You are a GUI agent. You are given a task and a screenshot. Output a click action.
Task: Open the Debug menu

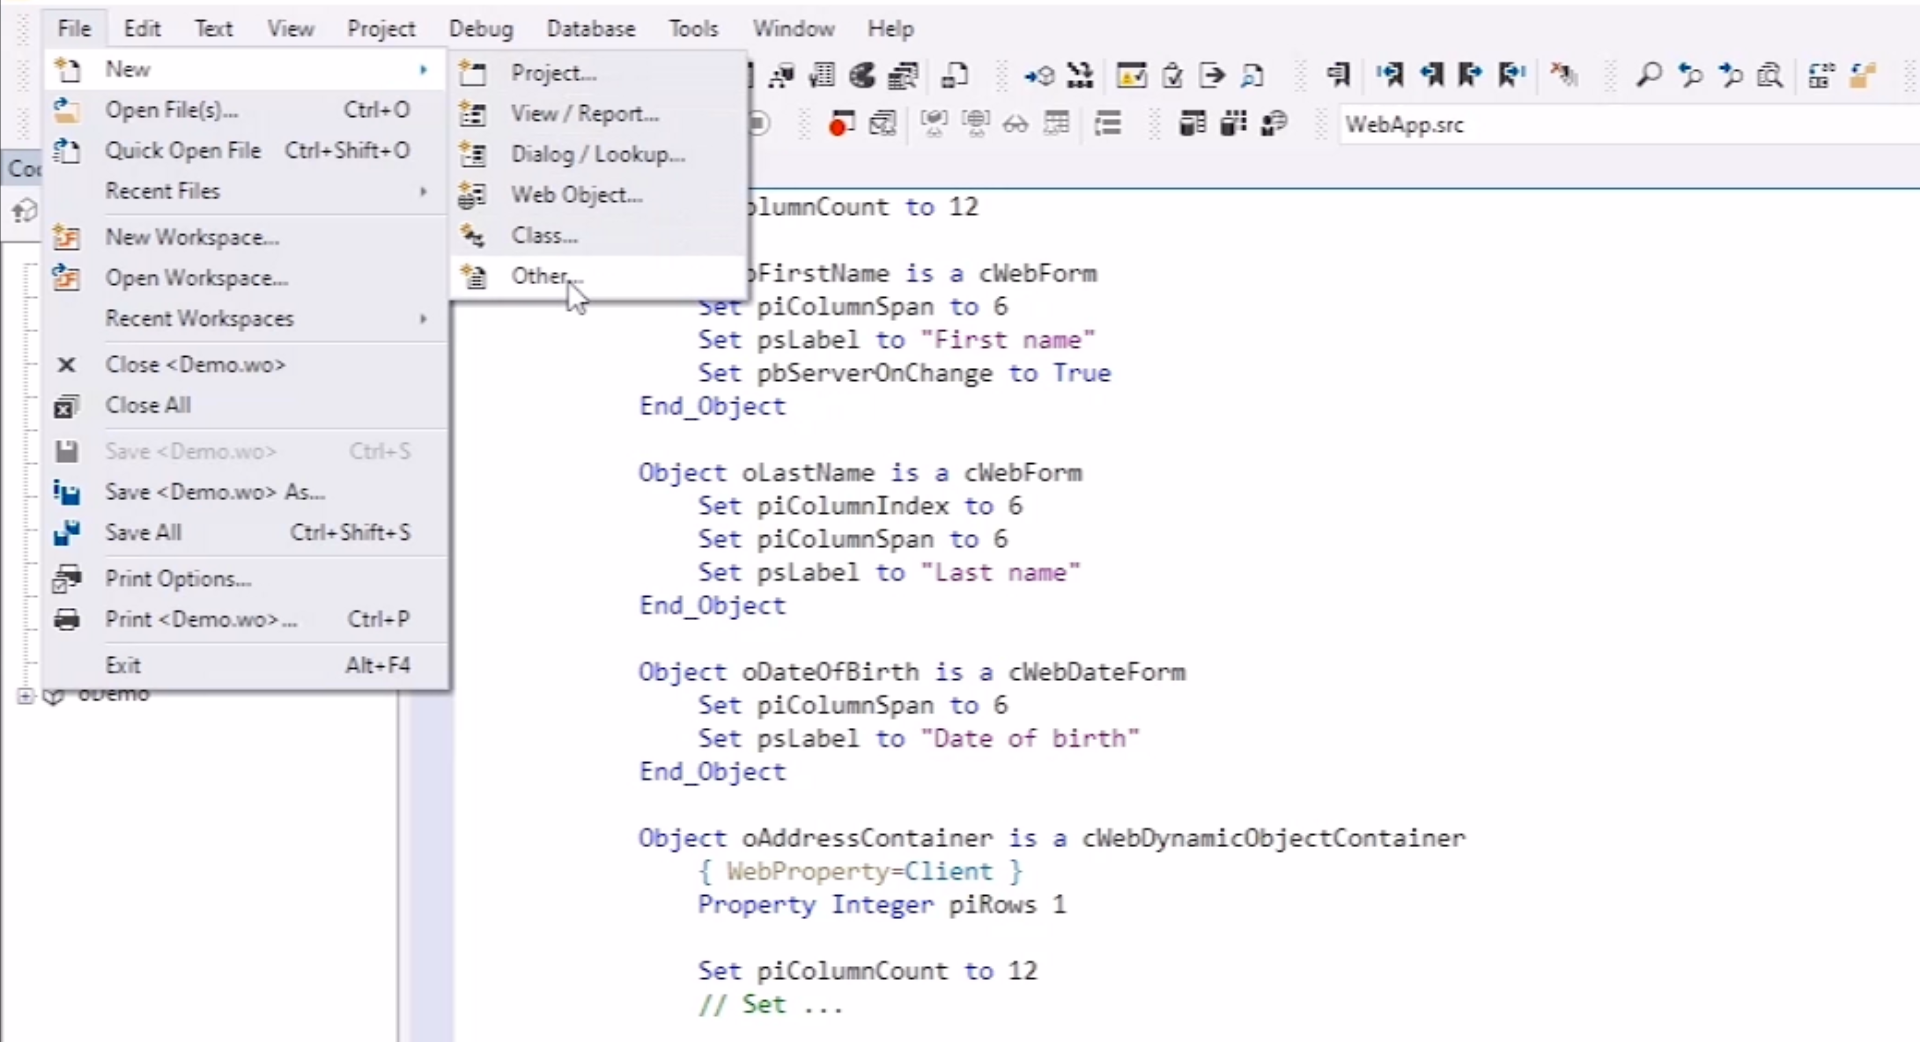click(x=480, y=29)
